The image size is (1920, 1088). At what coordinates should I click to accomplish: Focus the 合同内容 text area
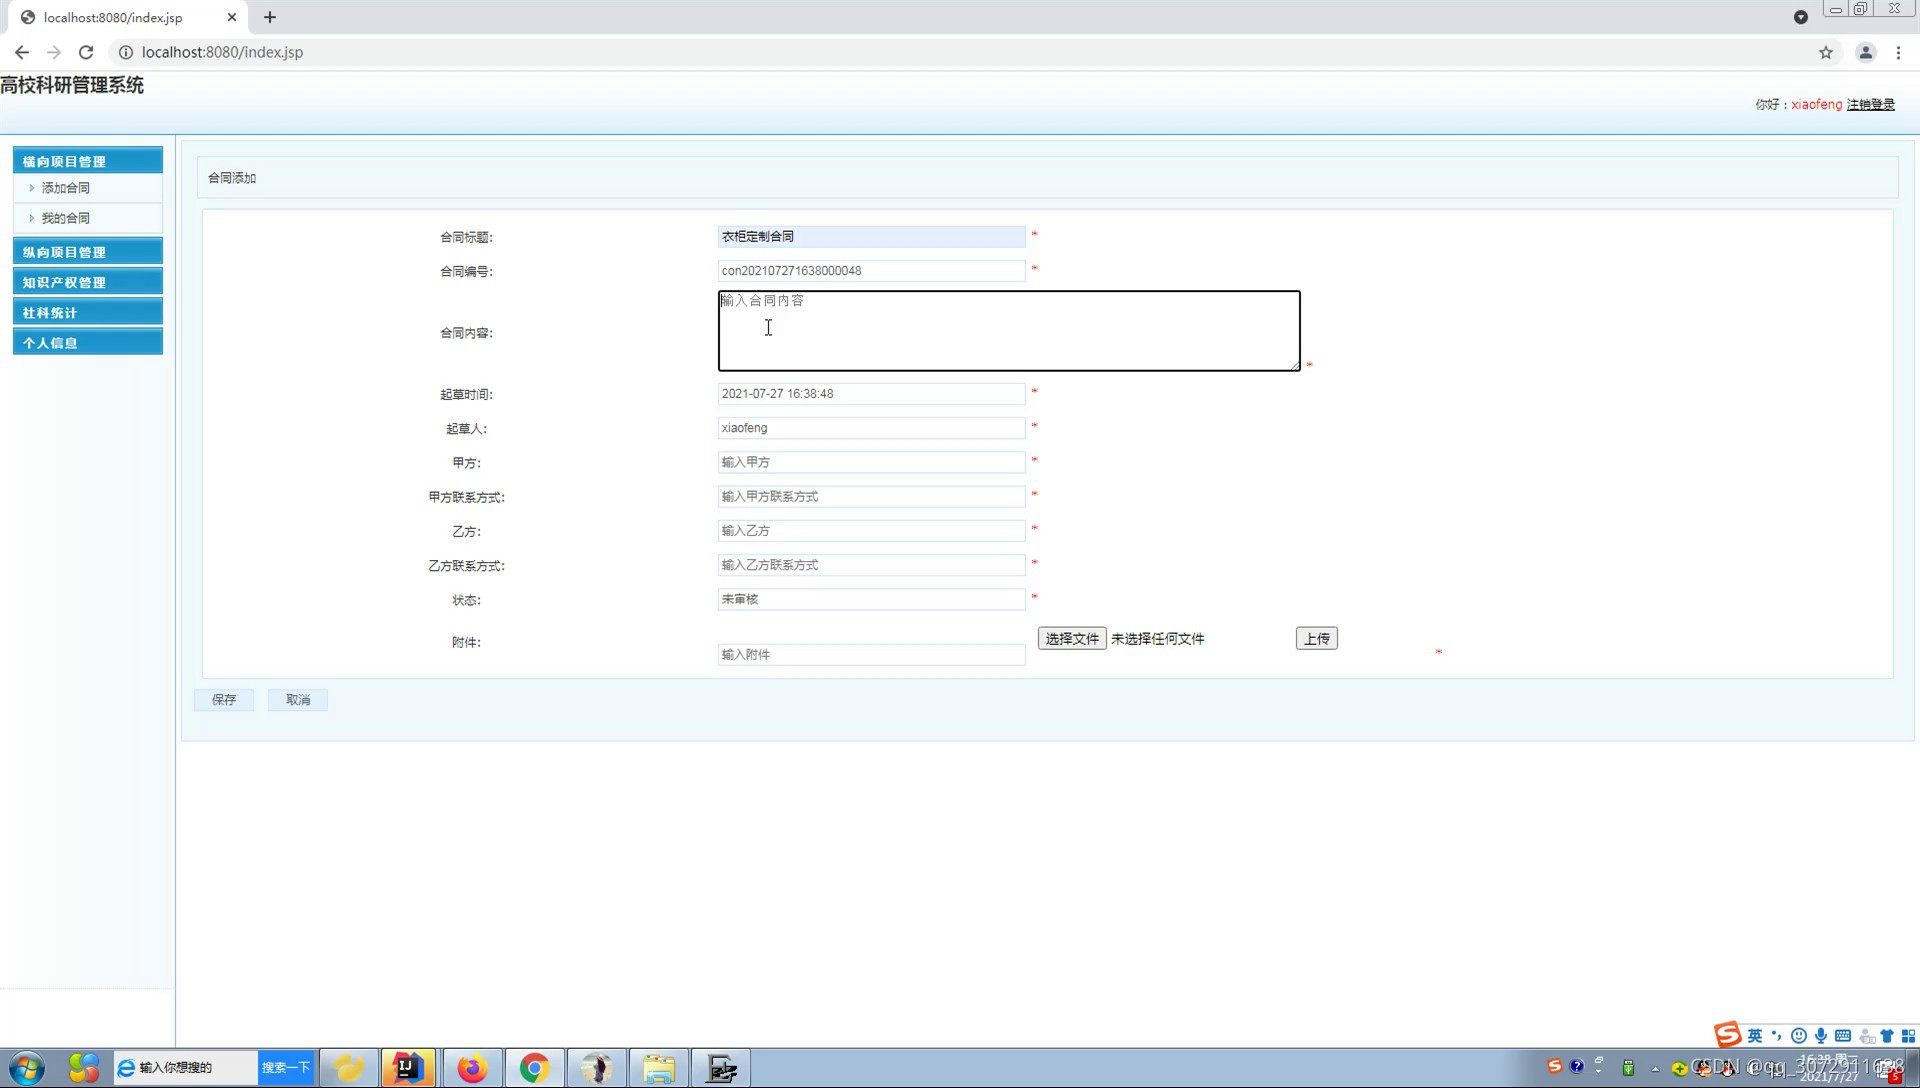[1009, 331]
